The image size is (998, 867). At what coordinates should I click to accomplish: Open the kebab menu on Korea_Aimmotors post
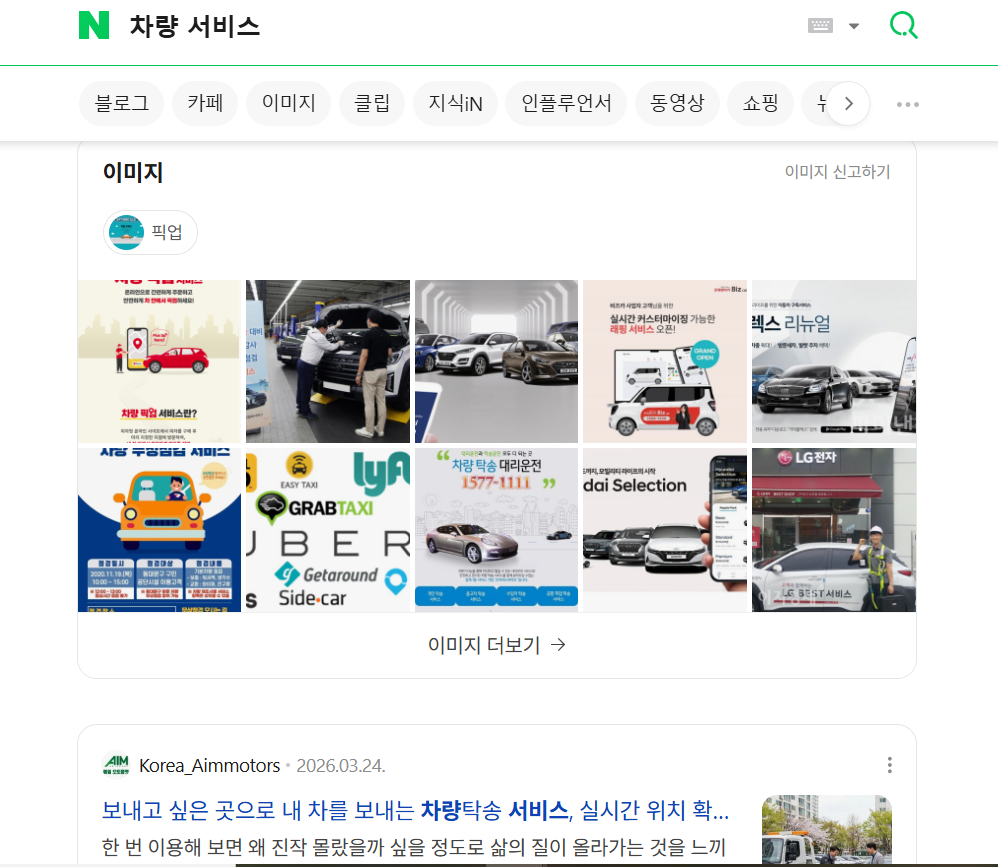tap(889, 765)
